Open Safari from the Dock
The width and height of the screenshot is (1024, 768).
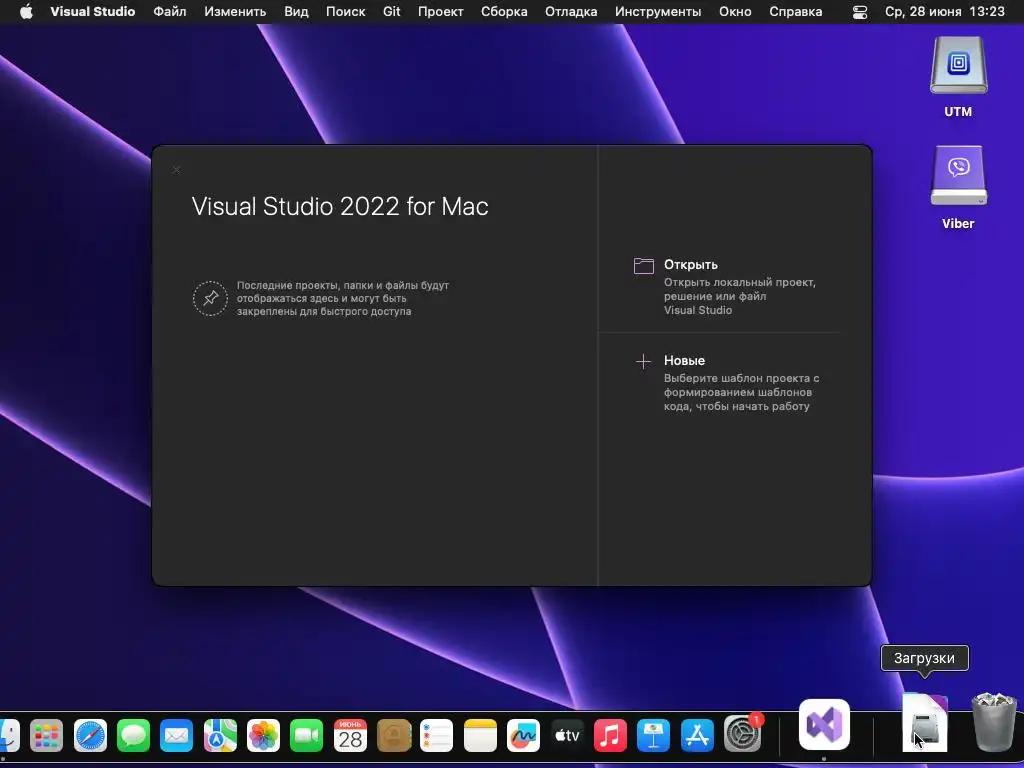click(x=90, y=736)
